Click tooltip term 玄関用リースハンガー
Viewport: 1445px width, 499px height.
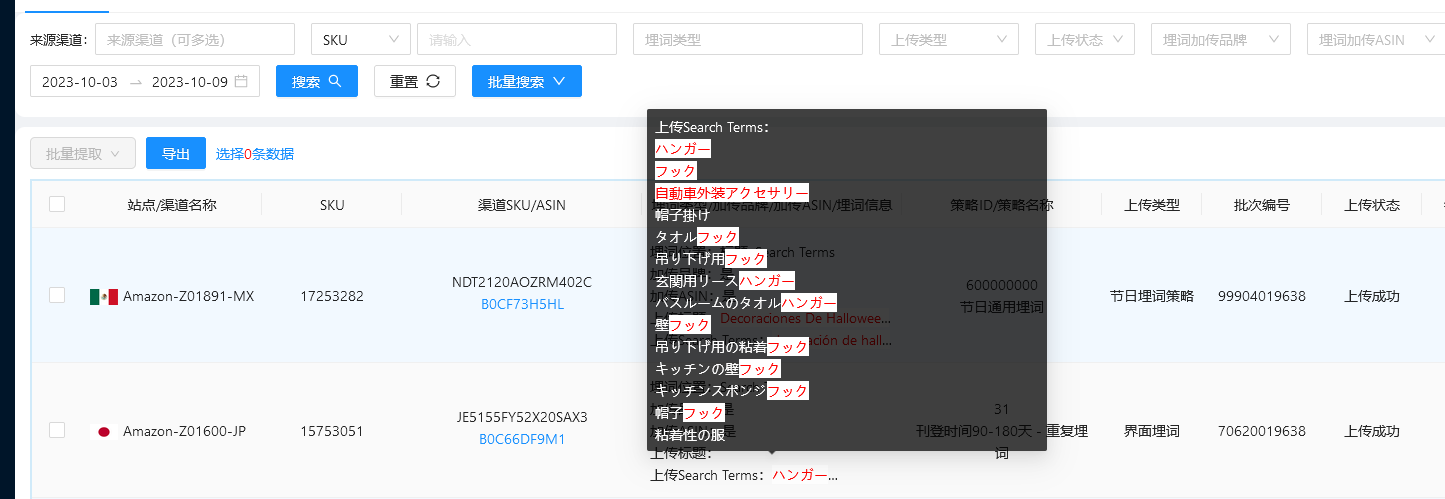point(725,281)
